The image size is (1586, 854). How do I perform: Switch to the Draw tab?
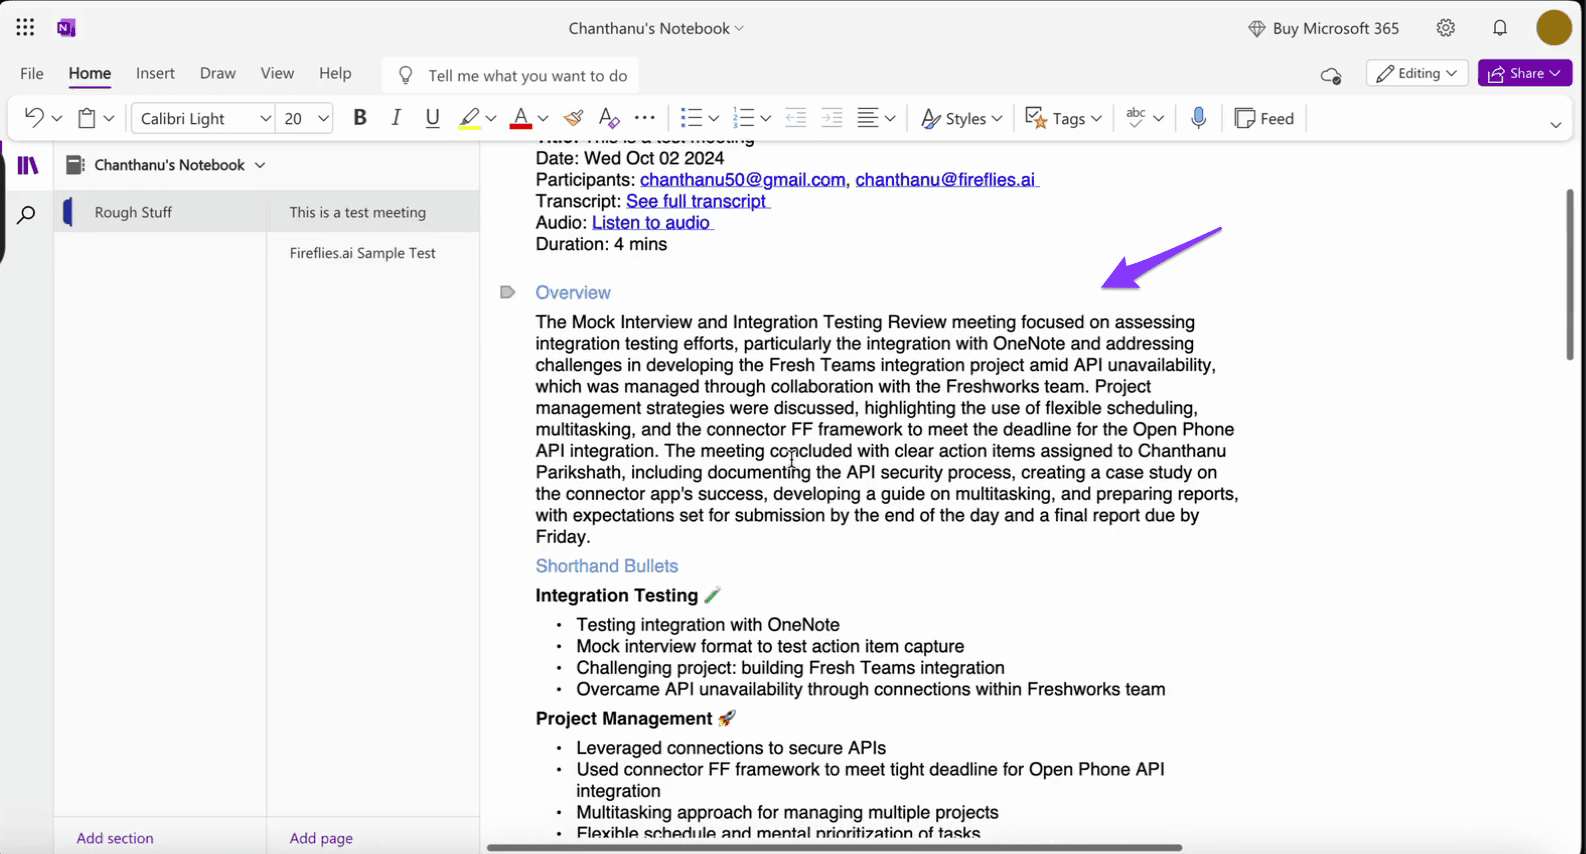[x=217, y=73]
